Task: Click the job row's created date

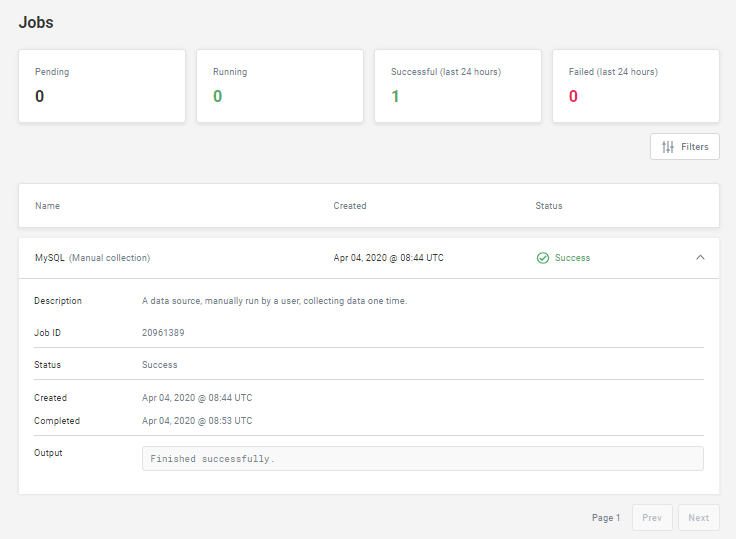Action: tap(388, 258)
